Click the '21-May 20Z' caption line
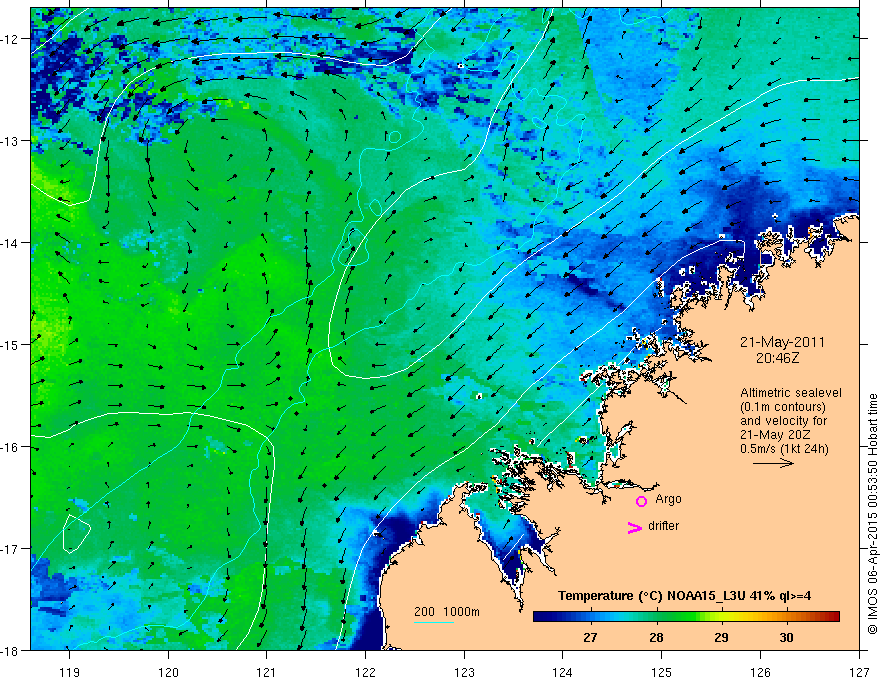This screenshot has height=680, width=880. pyautogui.click(x=774, y=434)
